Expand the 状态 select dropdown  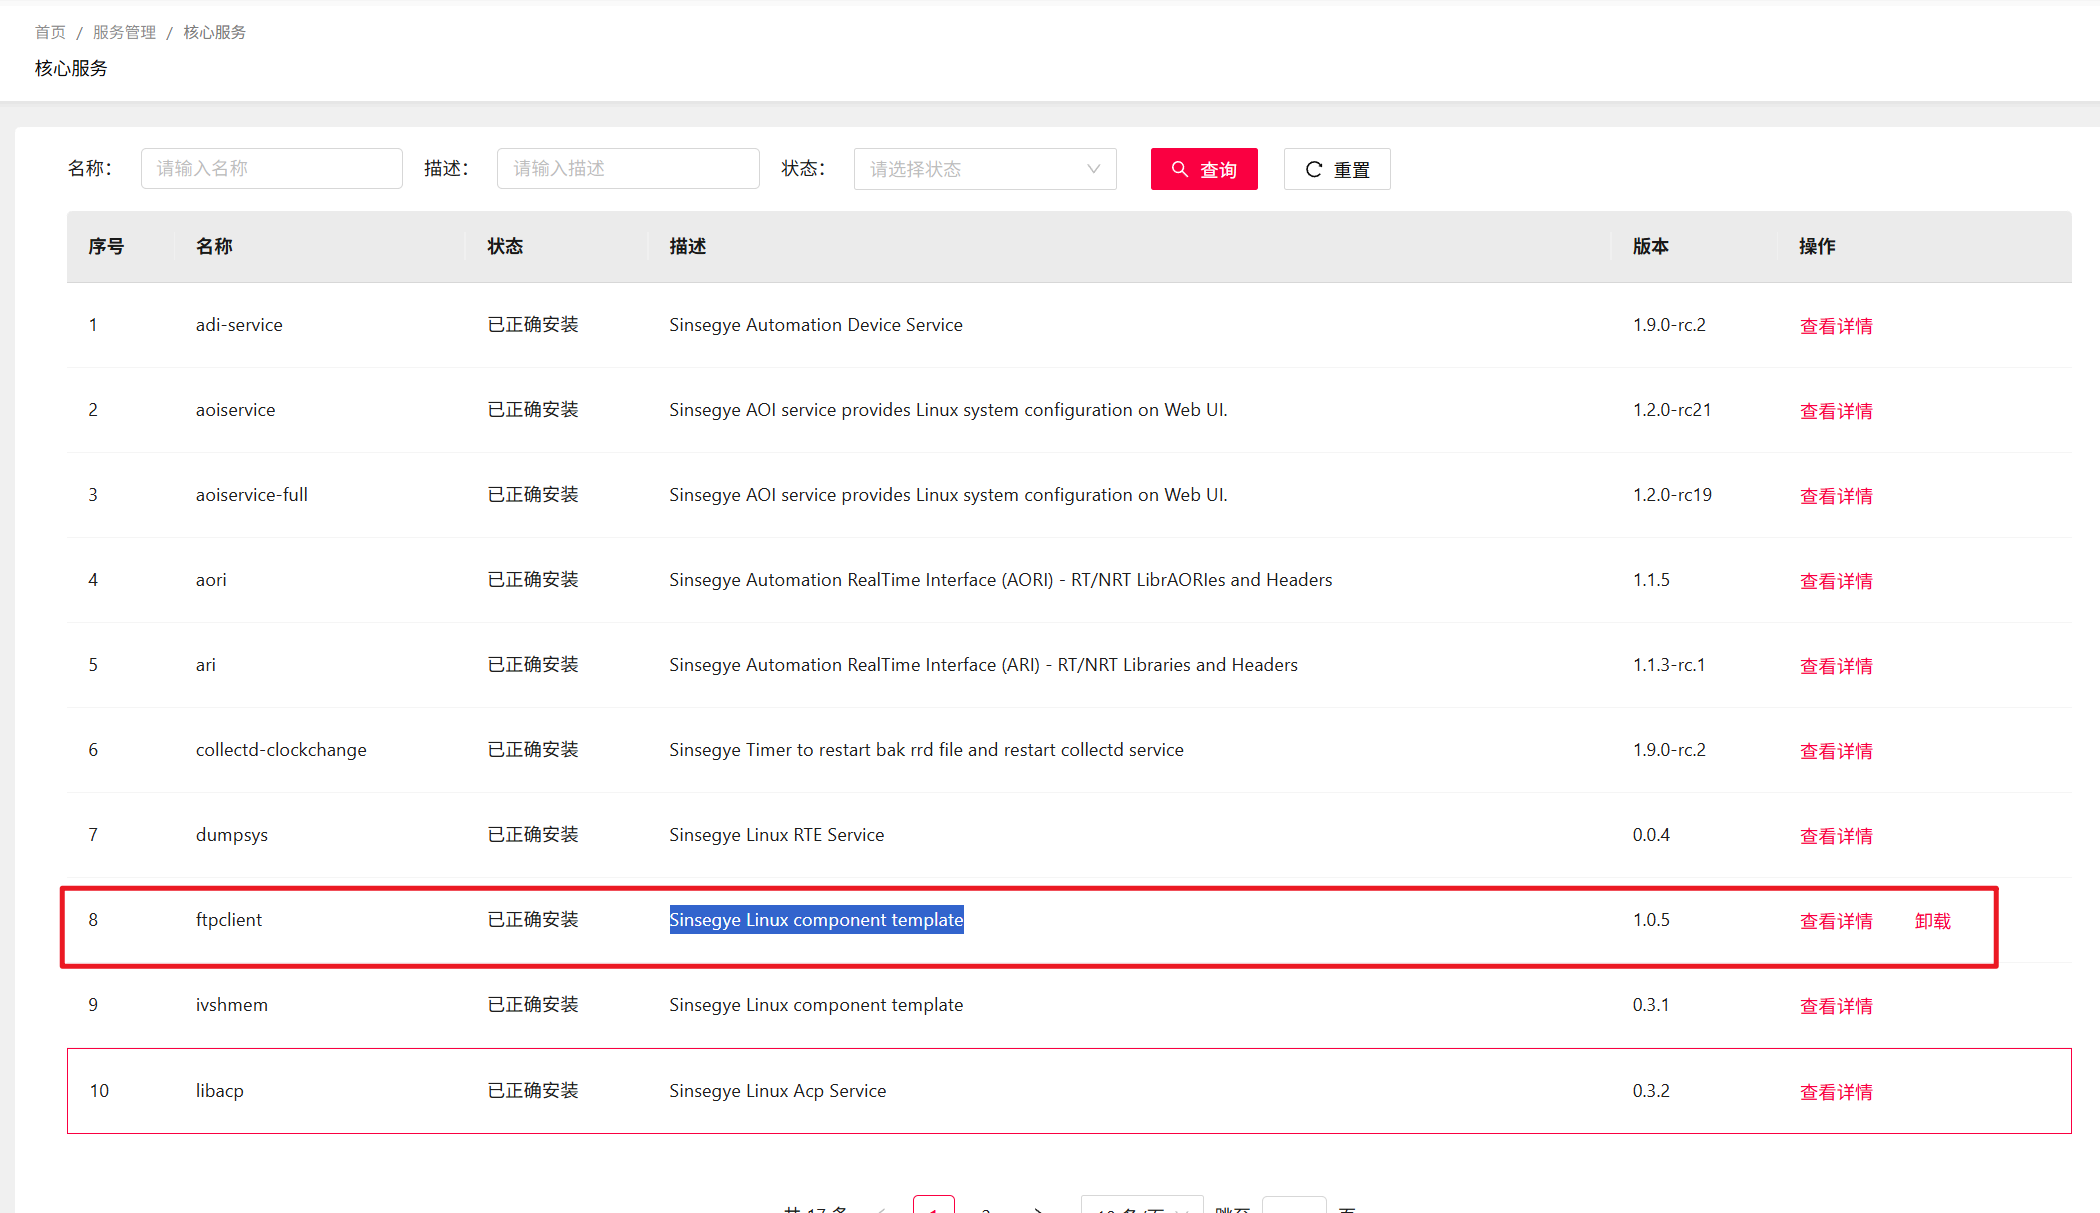tap(985, 169)
